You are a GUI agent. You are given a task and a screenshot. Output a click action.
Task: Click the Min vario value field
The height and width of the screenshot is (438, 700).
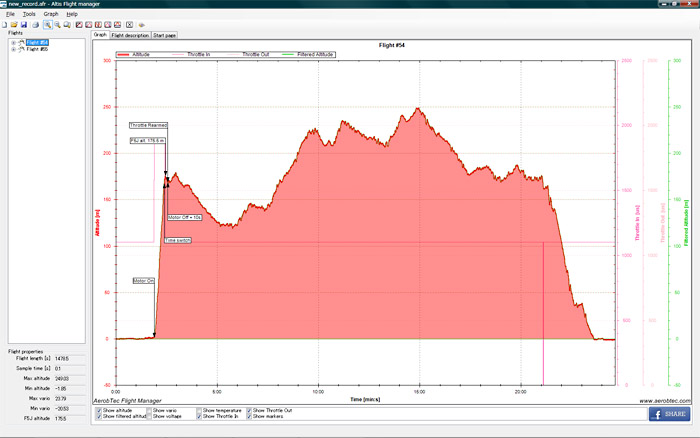pos(69,409)
